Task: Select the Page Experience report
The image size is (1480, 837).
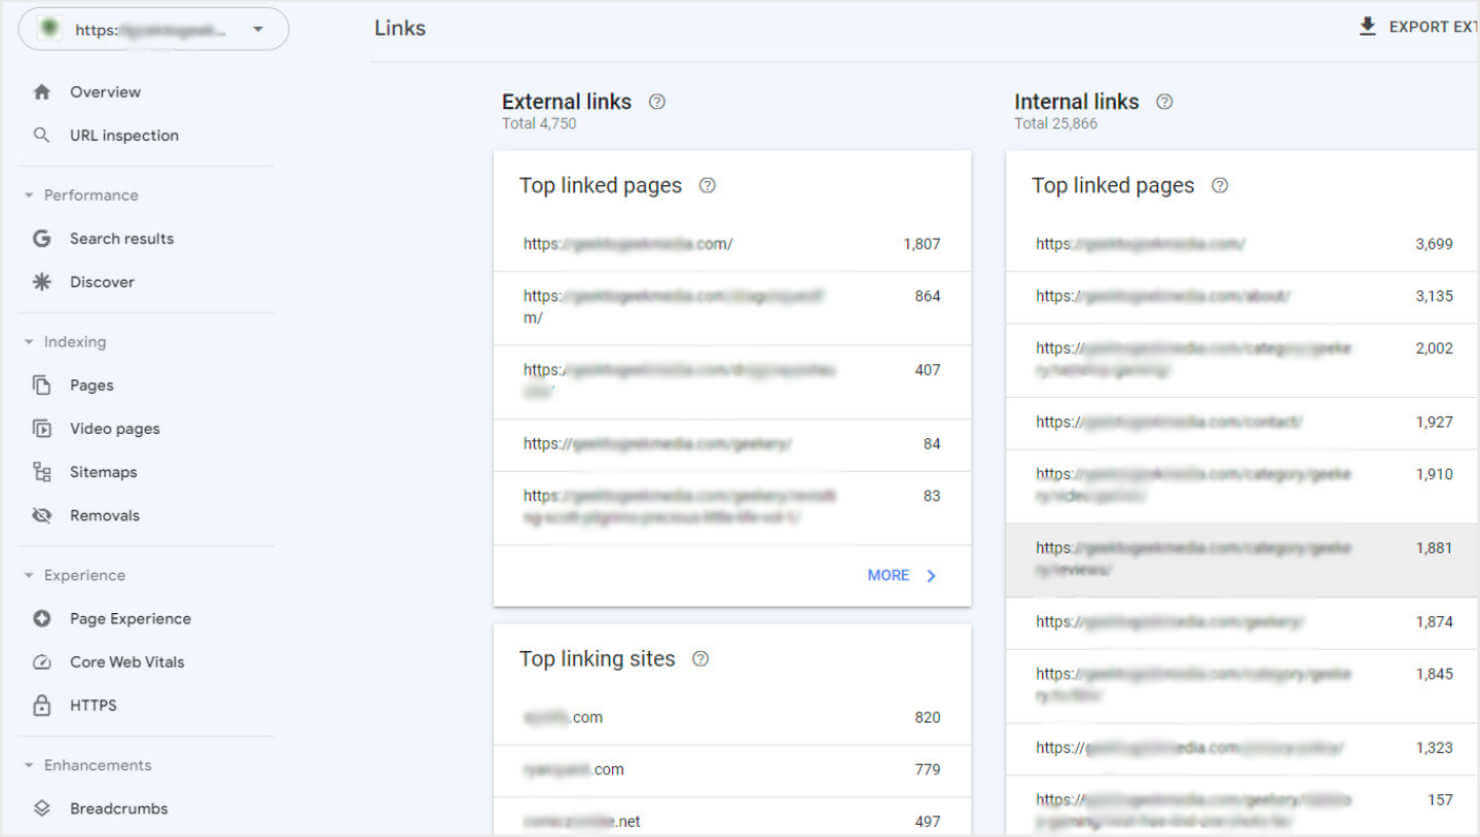Action: pyautogui.click(x=41, y=618)
